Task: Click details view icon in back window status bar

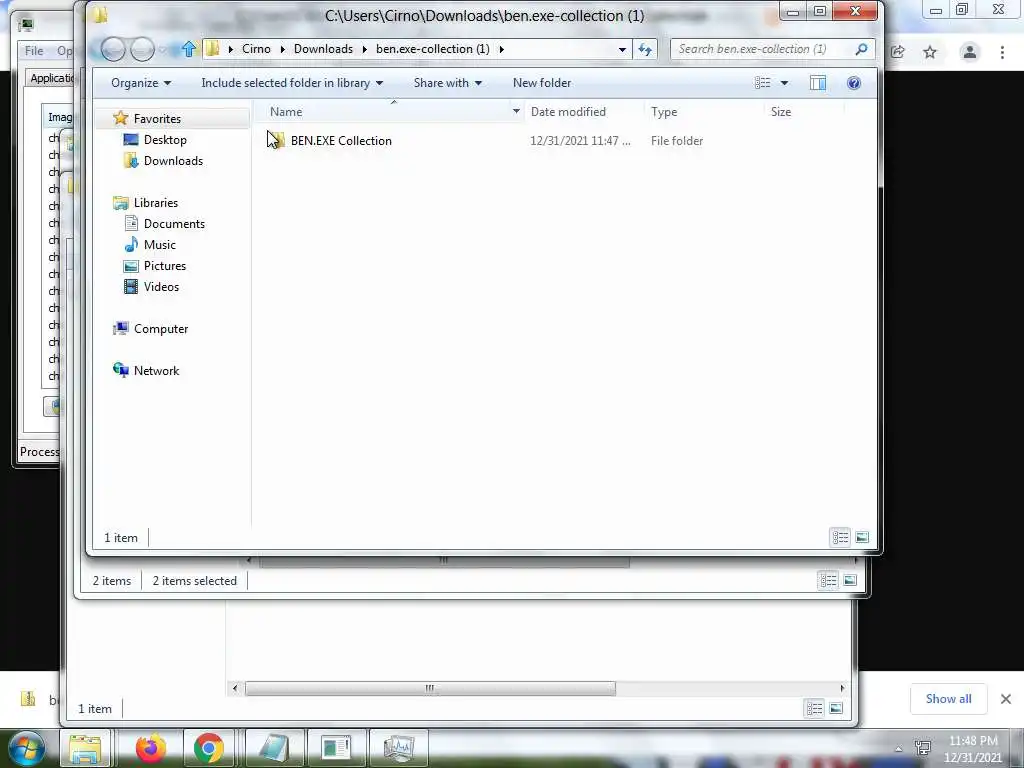Action: 828,580
